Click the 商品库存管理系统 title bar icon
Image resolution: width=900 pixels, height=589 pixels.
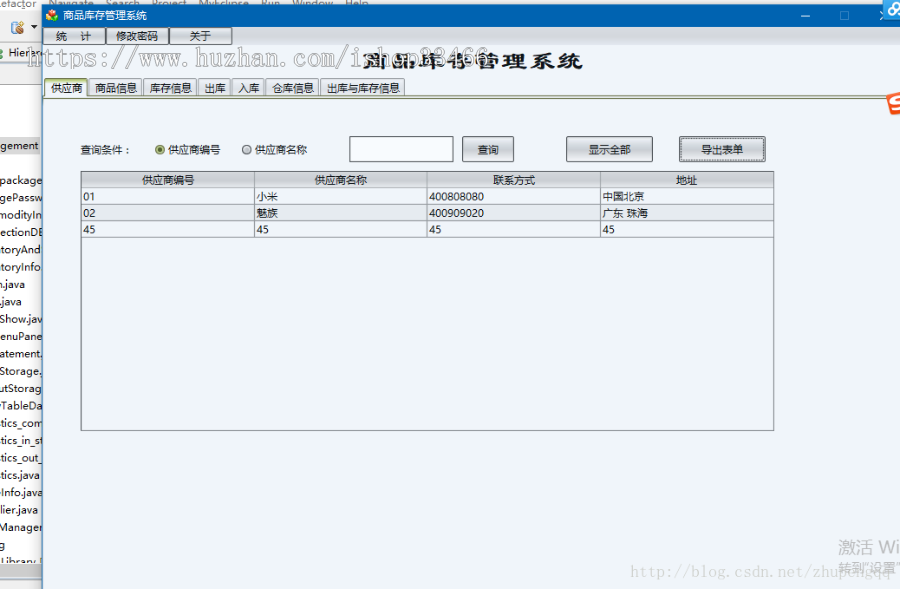[54, 14]
